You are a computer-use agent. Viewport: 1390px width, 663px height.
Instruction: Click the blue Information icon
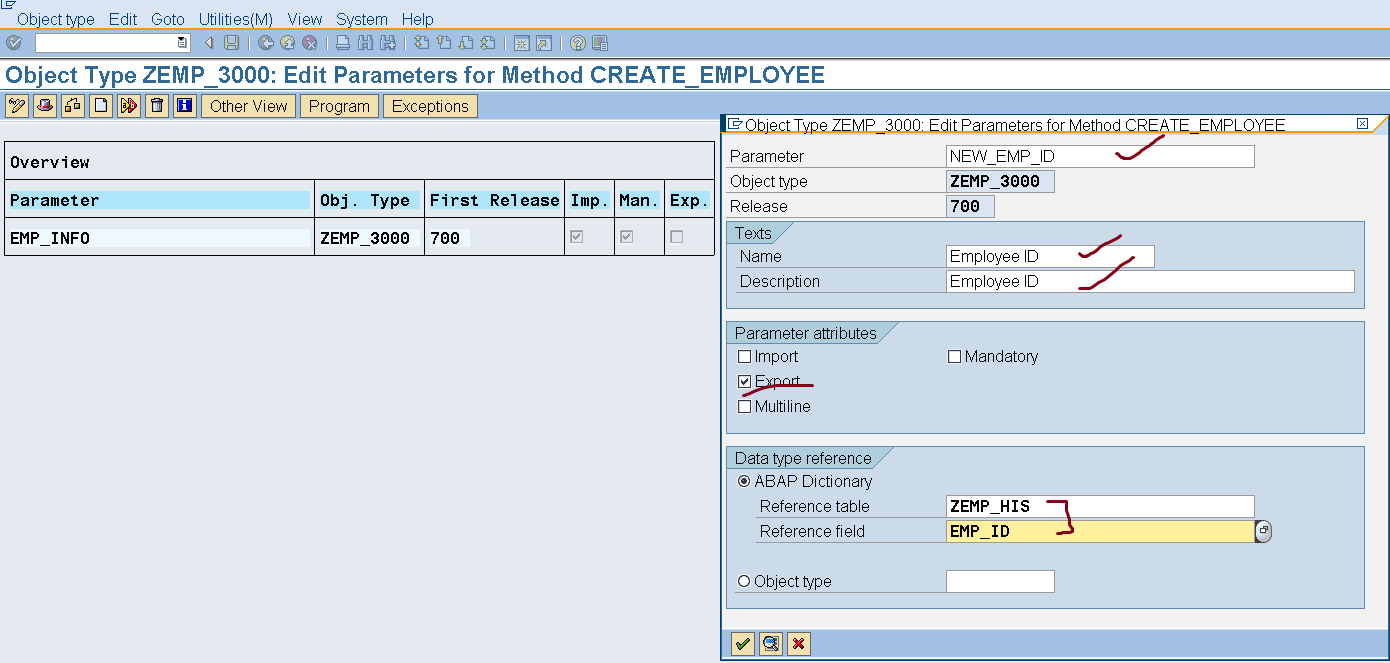click(184, 106)
